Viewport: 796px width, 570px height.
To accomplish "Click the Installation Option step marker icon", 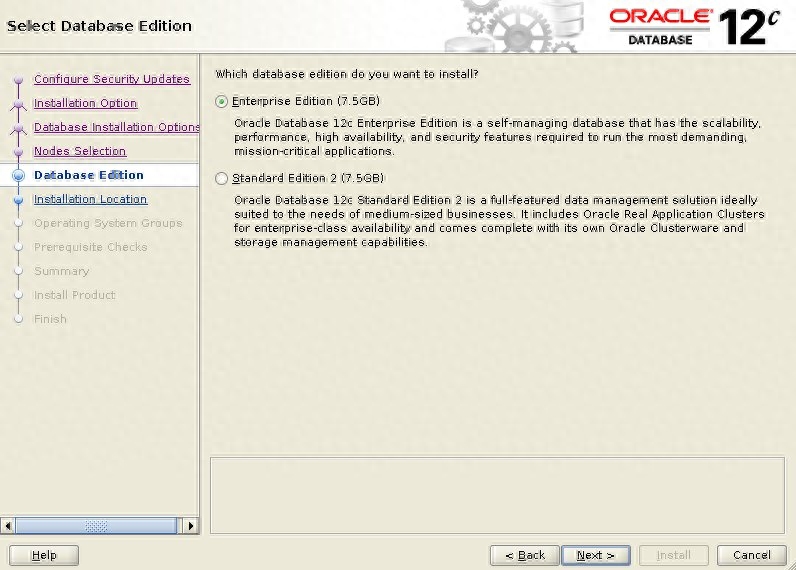I will [17, 104].
